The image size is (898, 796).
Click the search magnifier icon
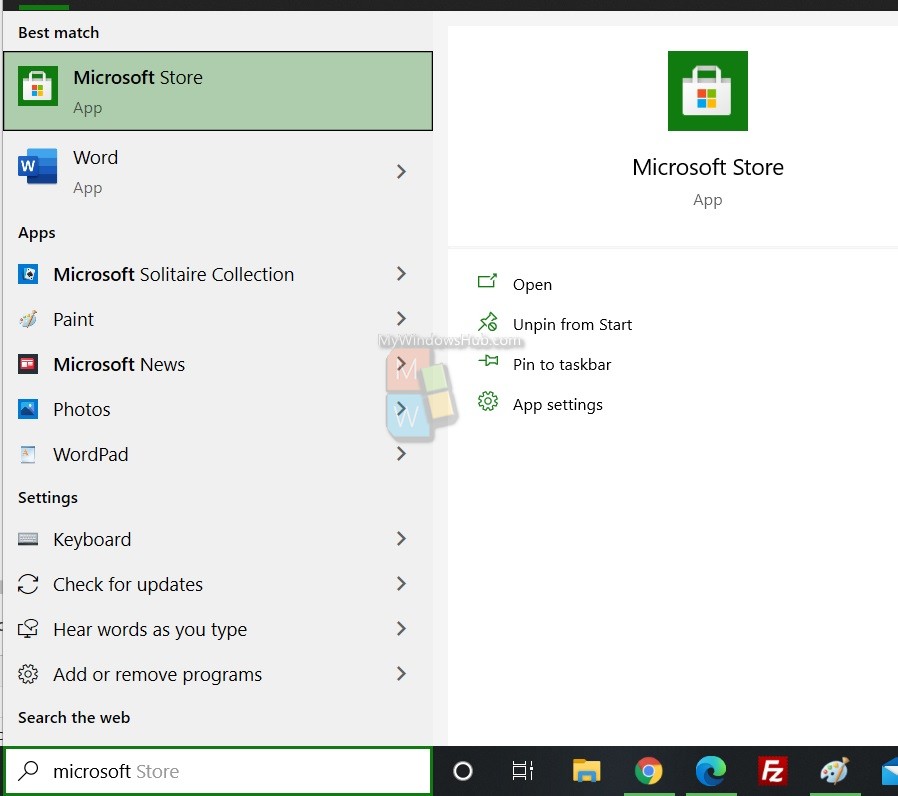coord(28,771)
